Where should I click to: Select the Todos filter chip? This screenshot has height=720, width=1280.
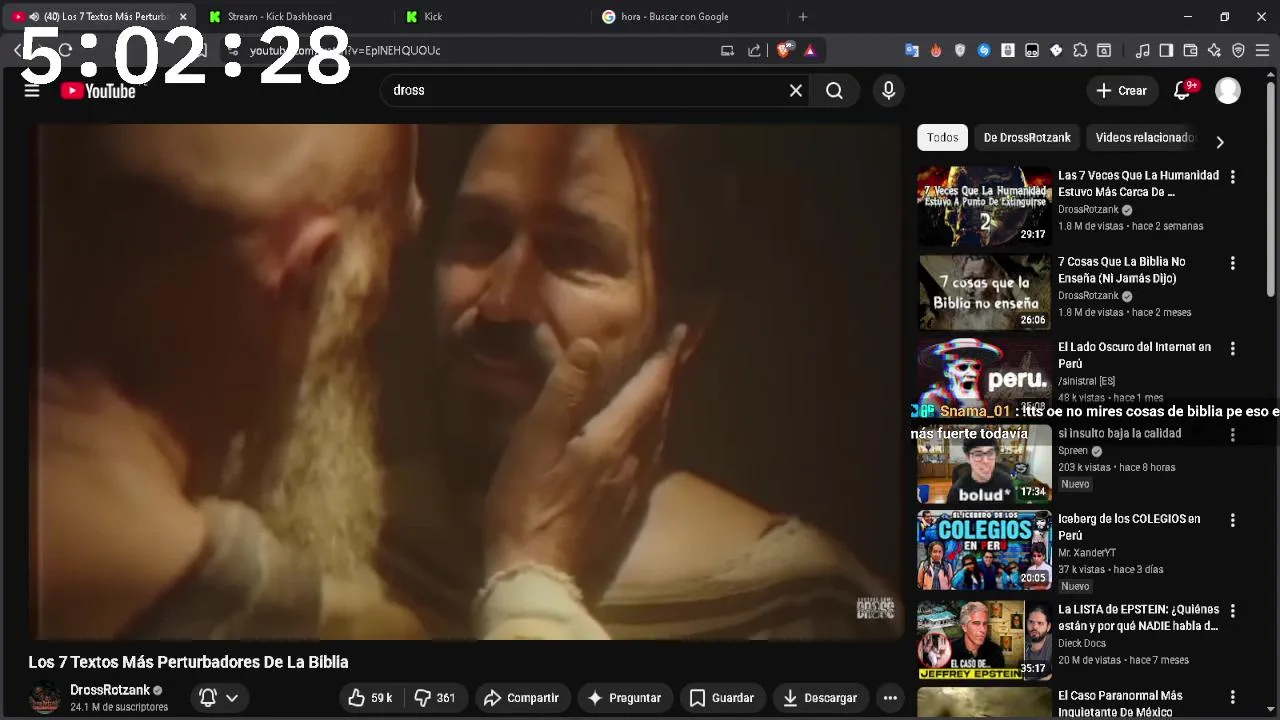click(x=942, y=138)
